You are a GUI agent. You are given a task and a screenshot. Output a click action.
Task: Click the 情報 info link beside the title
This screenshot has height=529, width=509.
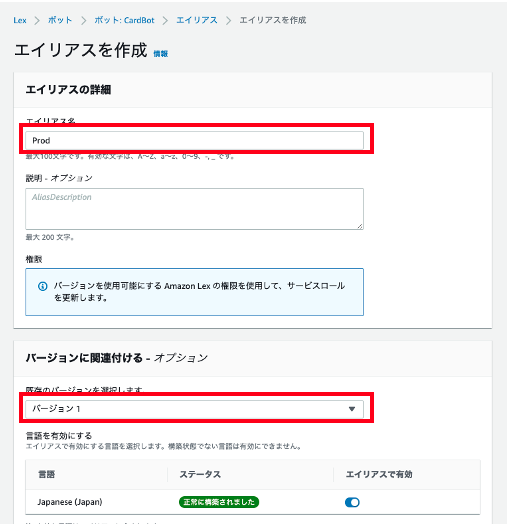click(161, 54)
